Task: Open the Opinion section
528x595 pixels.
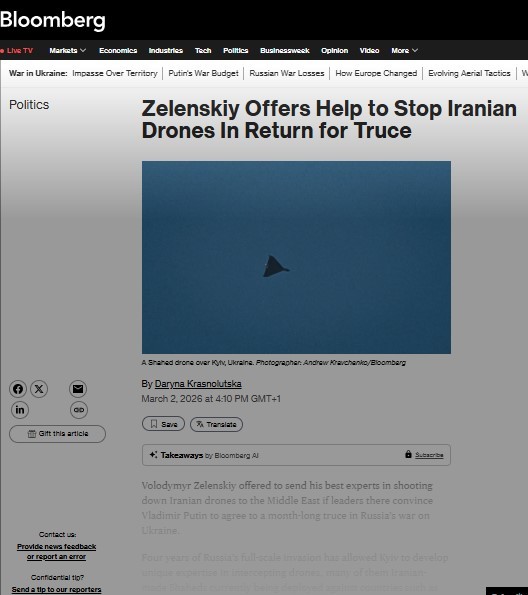Action: pos(334,50)
